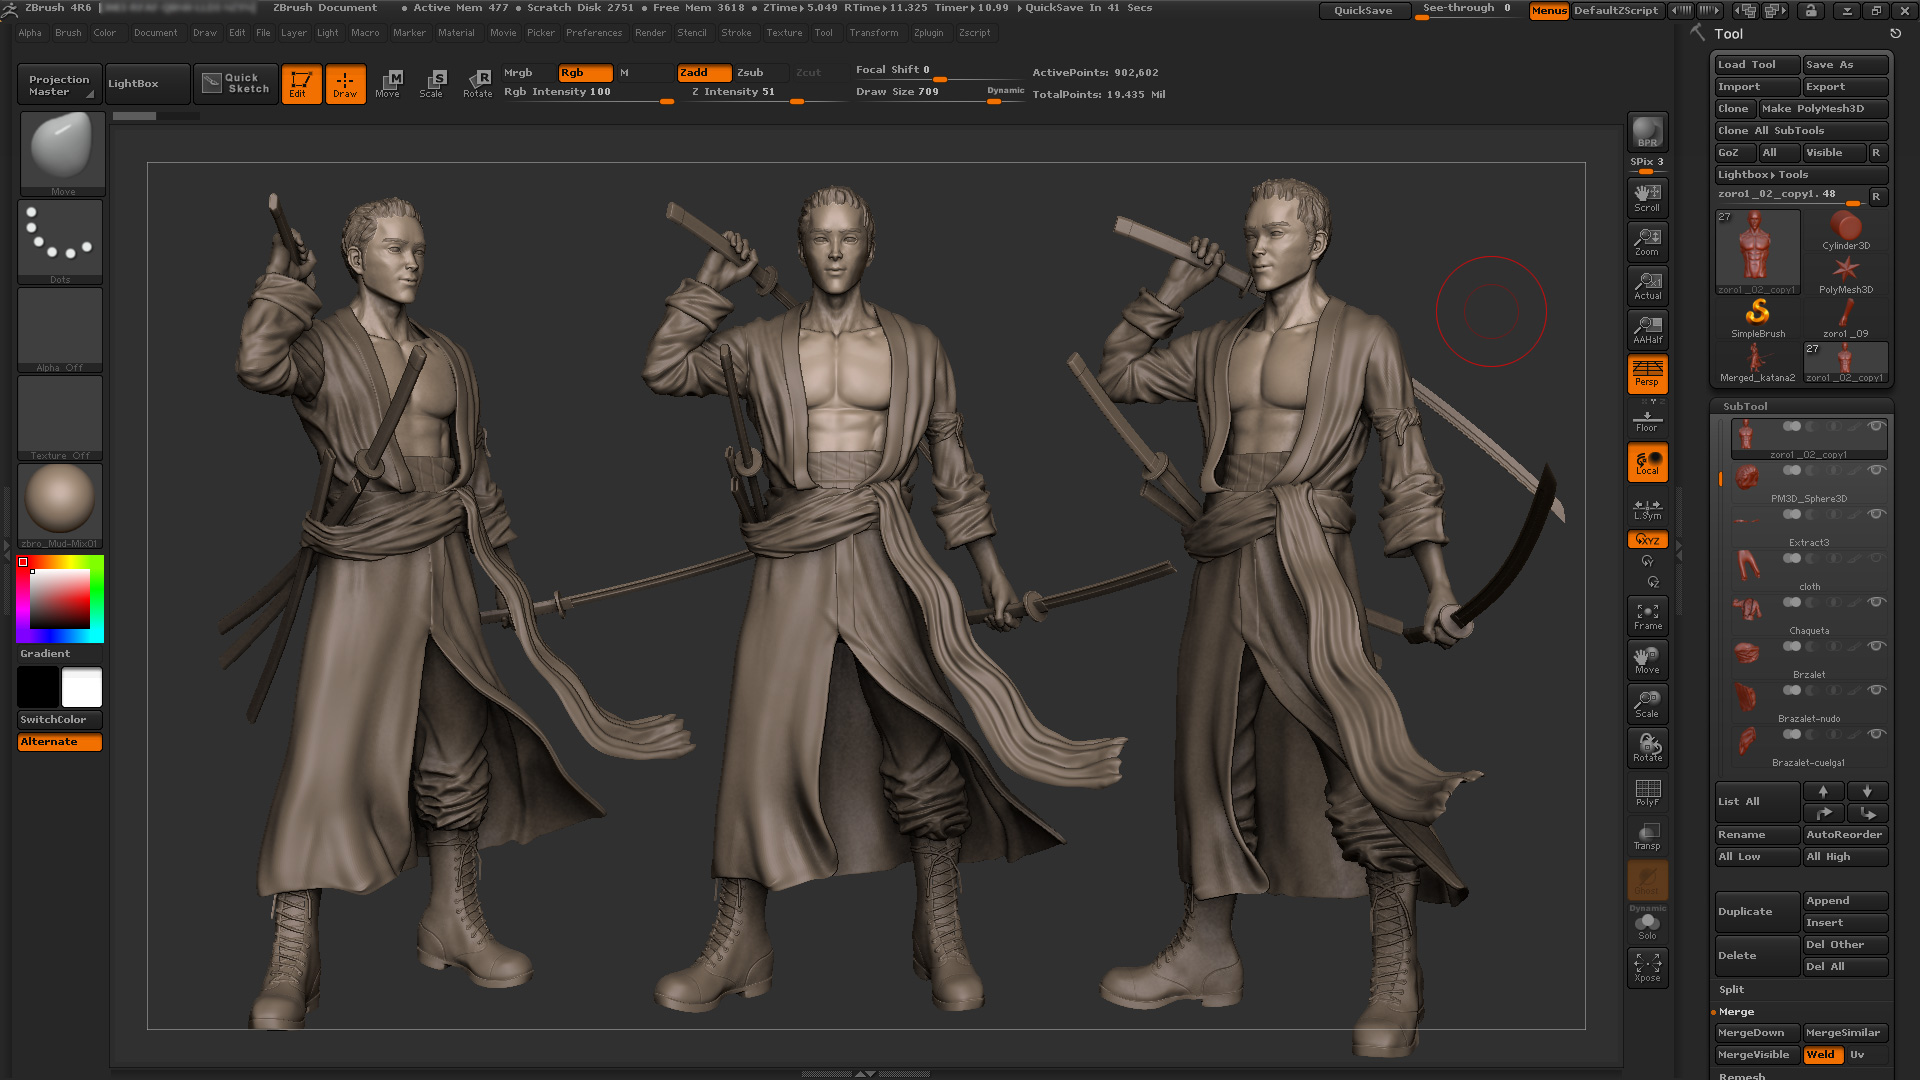The width and height of the screenshot is (1920, 1080).
Task: Open the material picker sphere
Action: click(x=60, y=506)
